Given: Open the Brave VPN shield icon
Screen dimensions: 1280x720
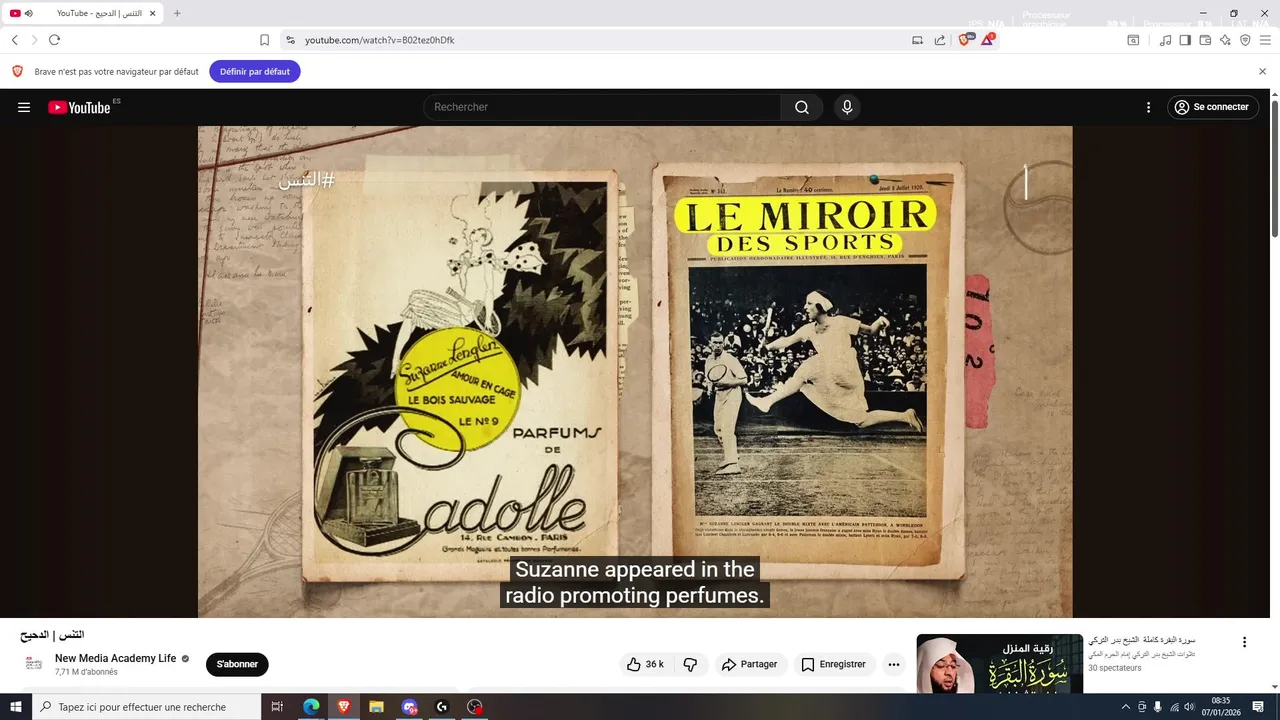Looking at the screenshot, I should (x=1245, y=40).
